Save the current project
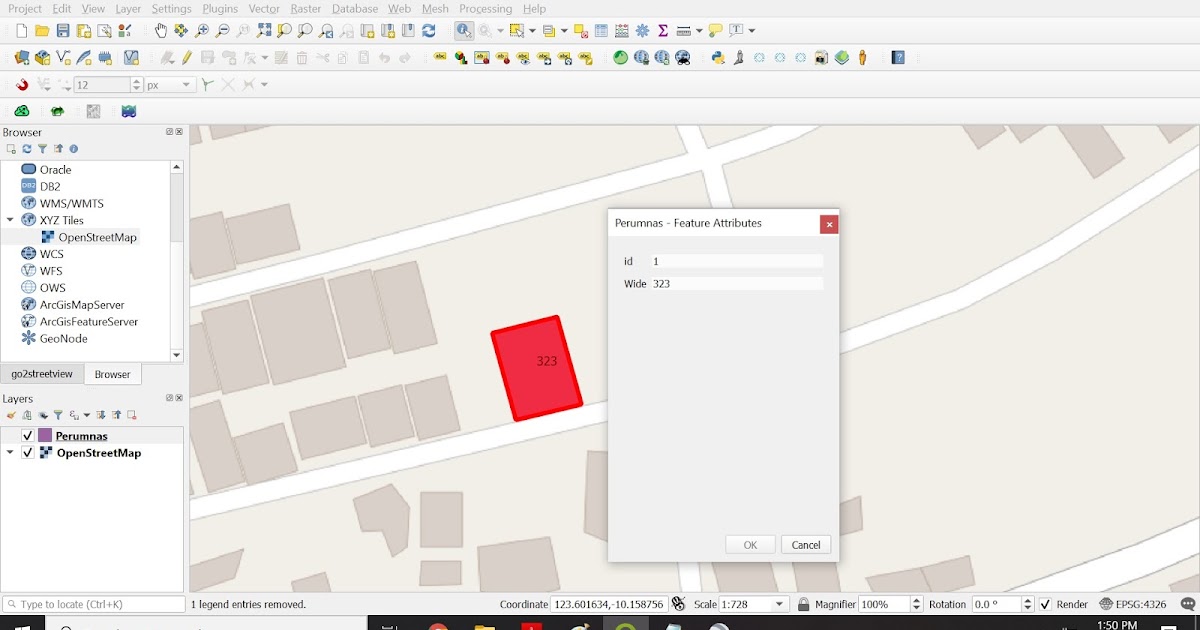1200x630 pixels. (61, 30)
